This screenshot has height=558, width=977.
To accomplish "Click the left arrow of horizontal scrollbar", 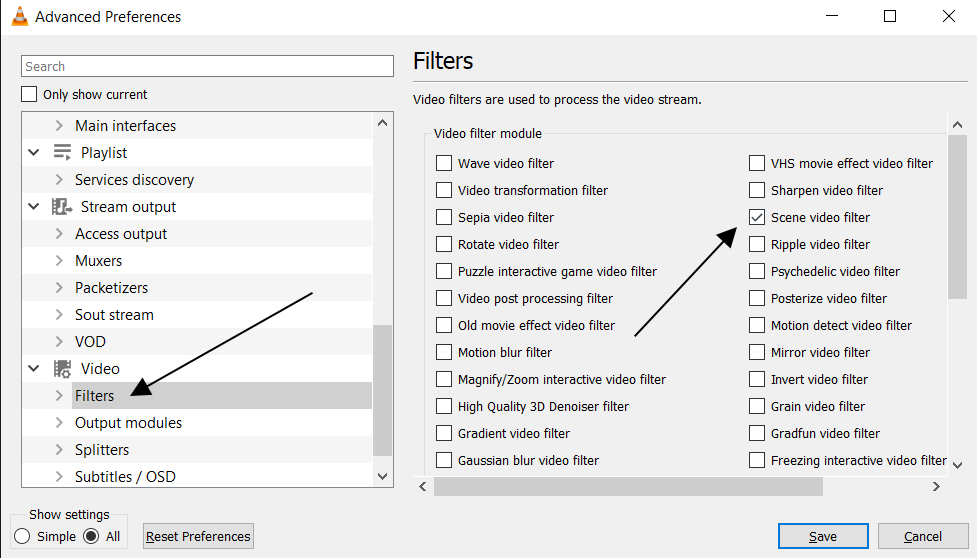I will [423, 486].
